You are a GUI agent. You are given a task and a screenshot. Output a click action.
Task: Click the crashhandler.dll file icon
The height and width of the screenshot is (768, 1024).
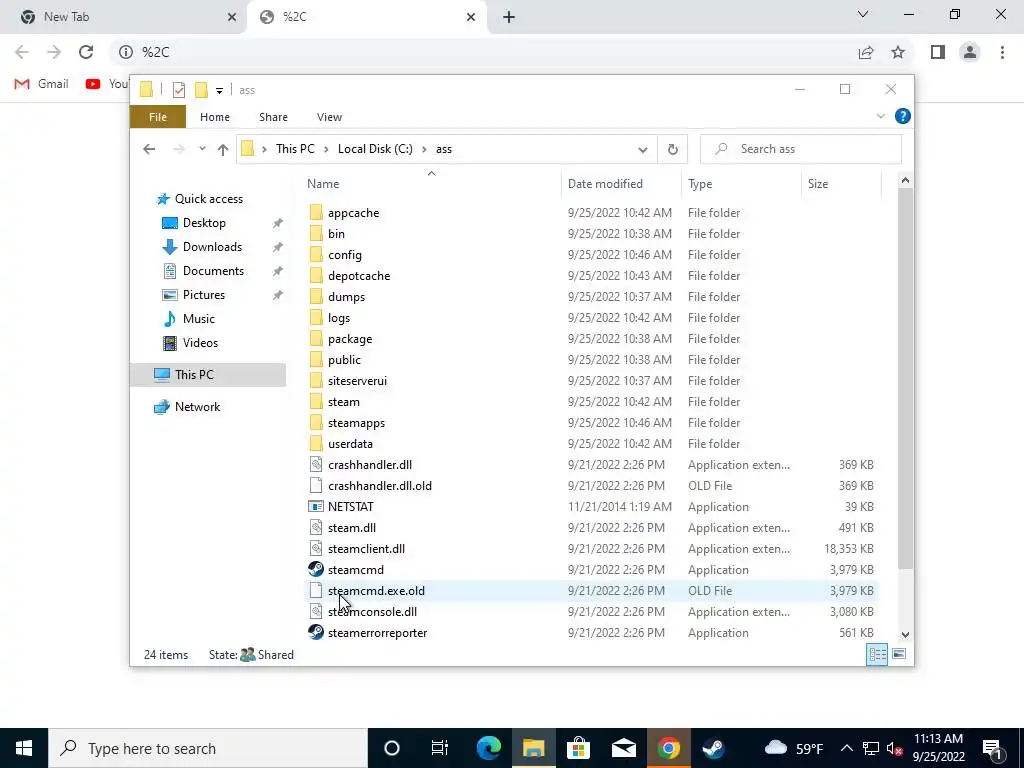pos(316,464)
